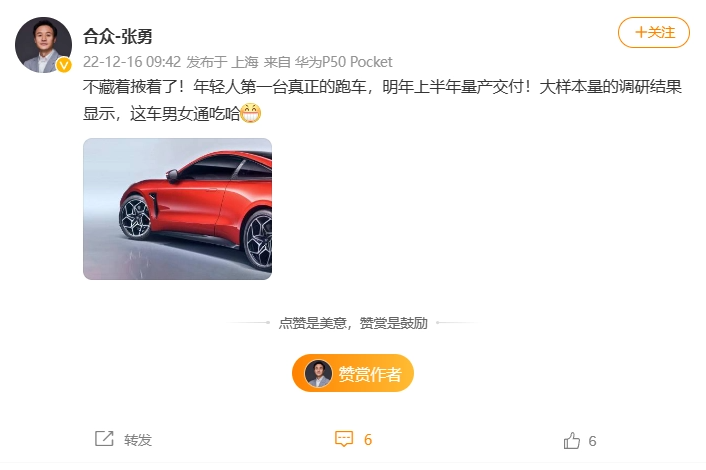Click the plus sign inside the 关注 button
The image size is (706, 470).
point(641,32)
